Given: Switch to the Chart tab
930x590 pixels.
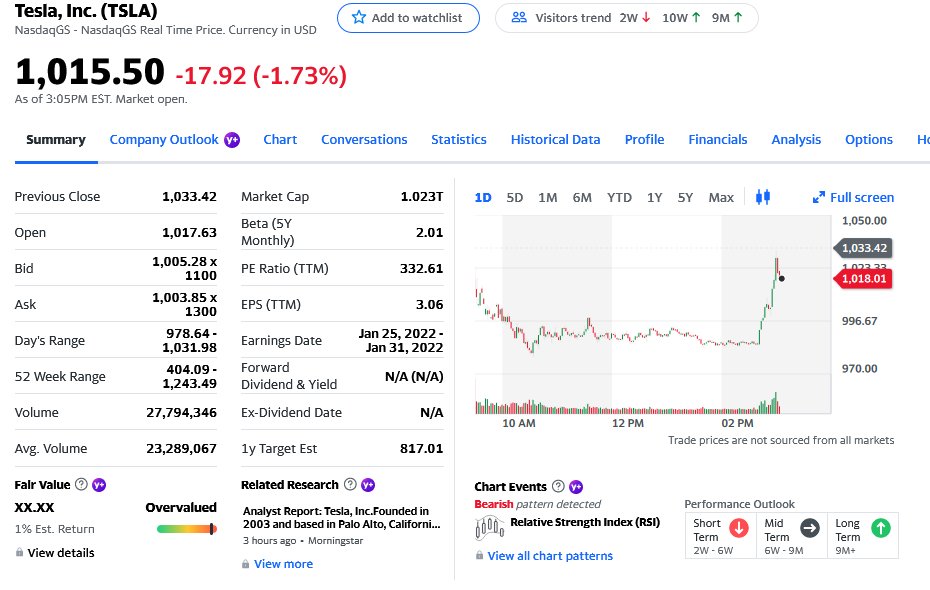Looking at the screenshot, I should click(280, 140).
